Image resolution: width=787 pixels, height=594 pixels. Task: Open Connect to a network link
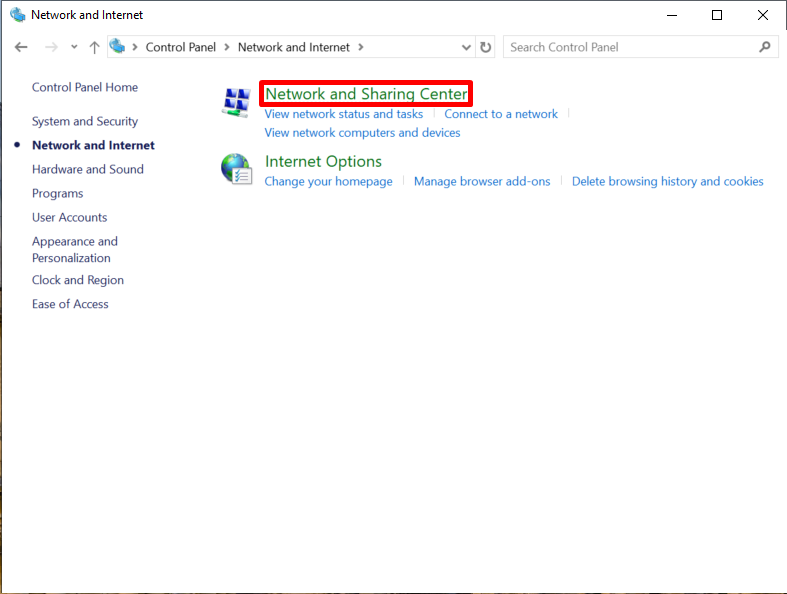coord(501,114)
